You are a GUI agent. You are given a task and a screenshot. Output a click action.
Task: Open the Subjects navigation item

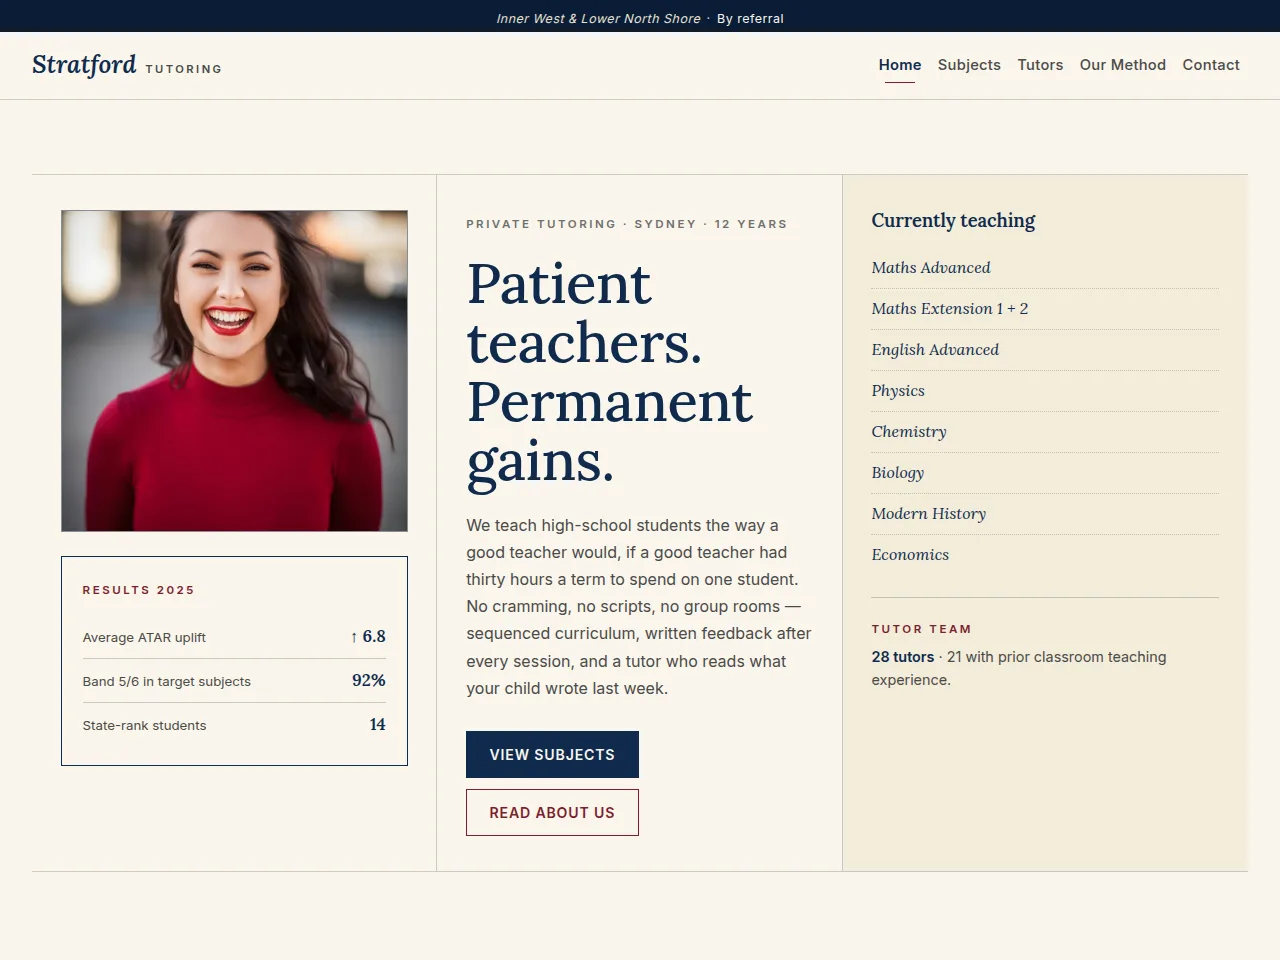969,65
